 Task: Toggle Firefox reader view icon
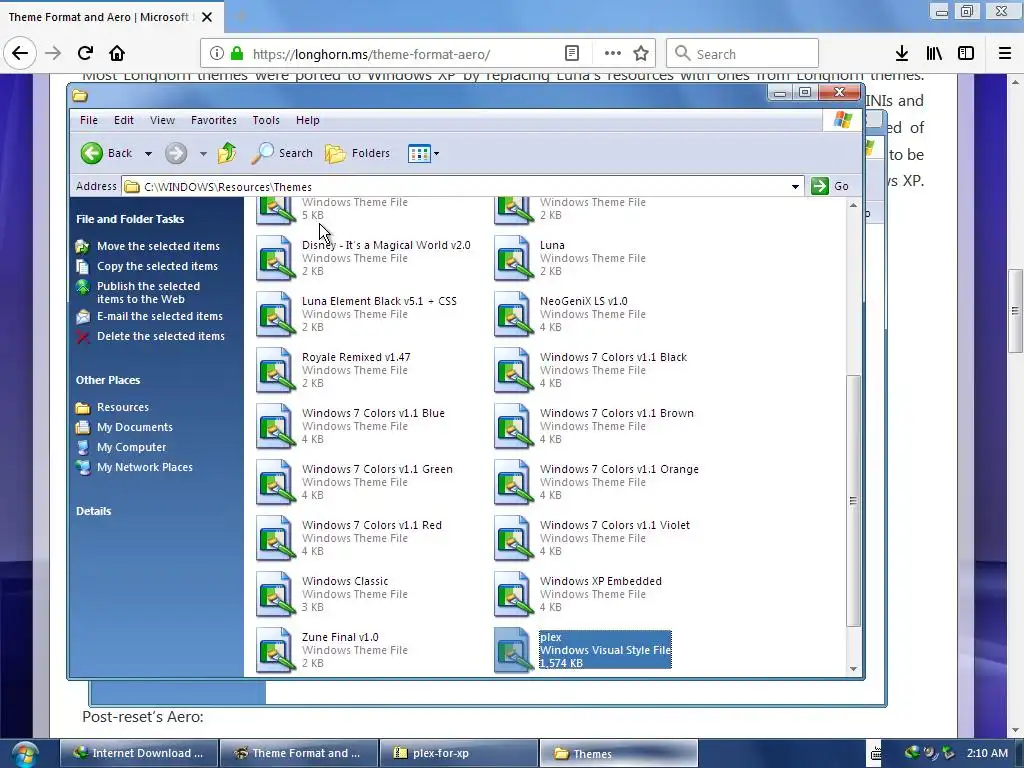coord(572,54)
